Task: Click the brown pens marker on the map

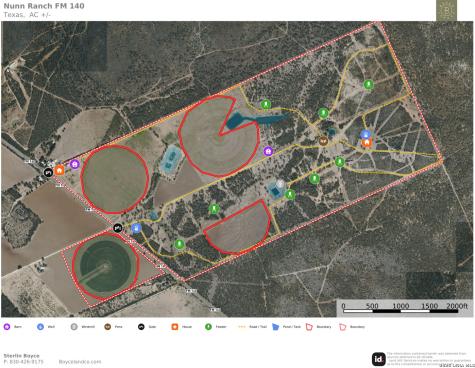Action: (x=323, y=141)
